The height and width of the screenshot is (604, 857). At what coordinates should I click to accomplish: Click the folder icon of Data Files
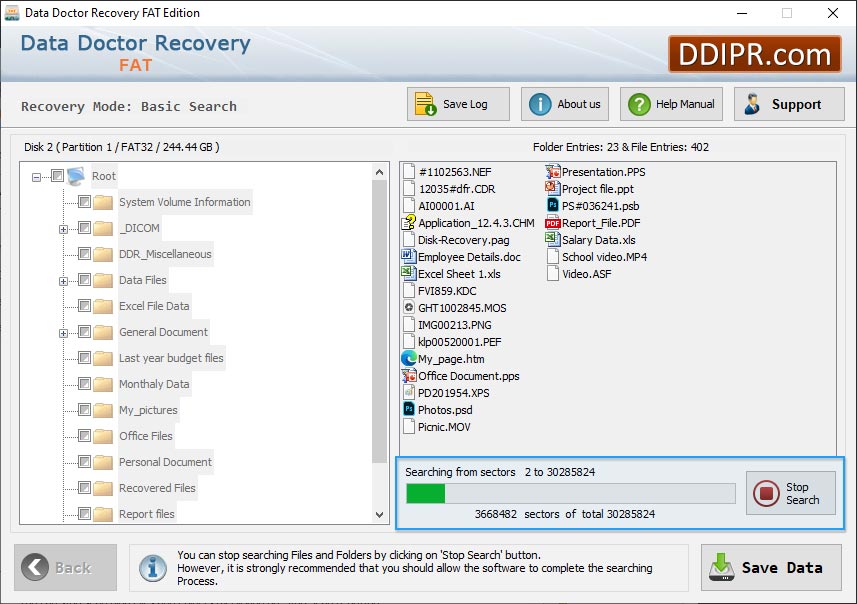[x=103, y=280]
